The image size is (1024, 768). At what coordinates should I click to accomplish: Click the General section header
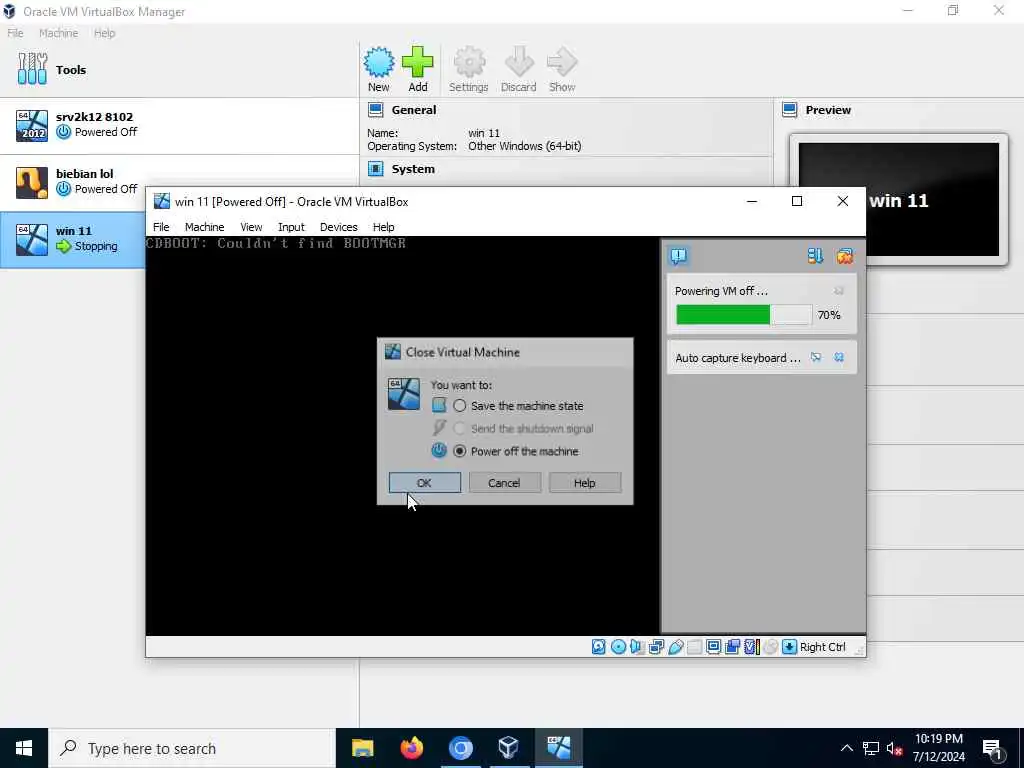[413, 110]
